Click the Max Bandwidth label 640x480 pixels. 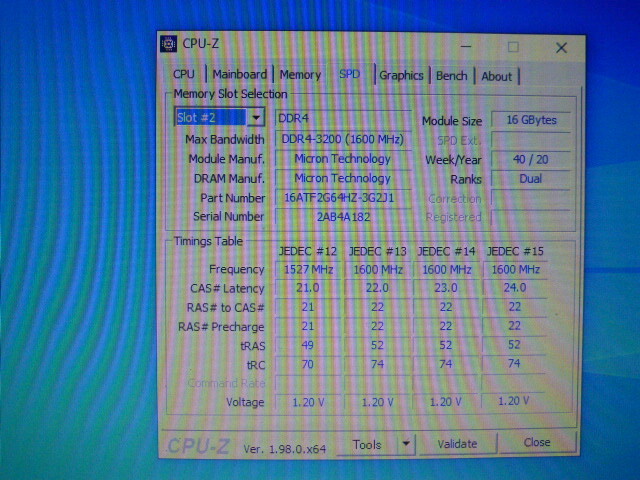coord(225,140)
